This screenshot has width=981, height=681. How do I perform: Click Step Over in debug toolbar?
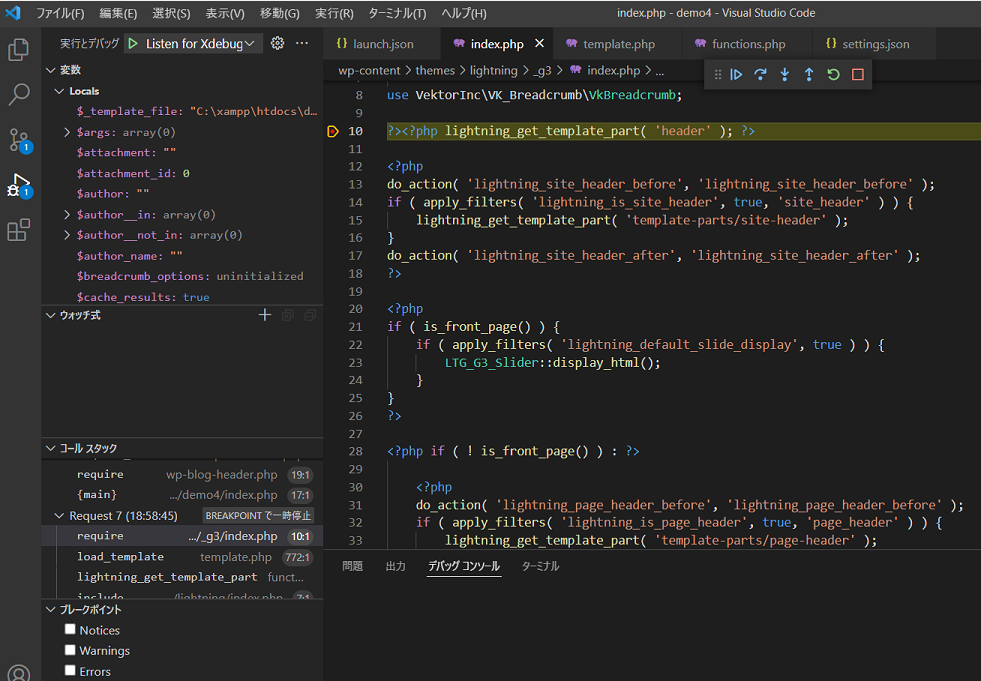coord(760,74)
